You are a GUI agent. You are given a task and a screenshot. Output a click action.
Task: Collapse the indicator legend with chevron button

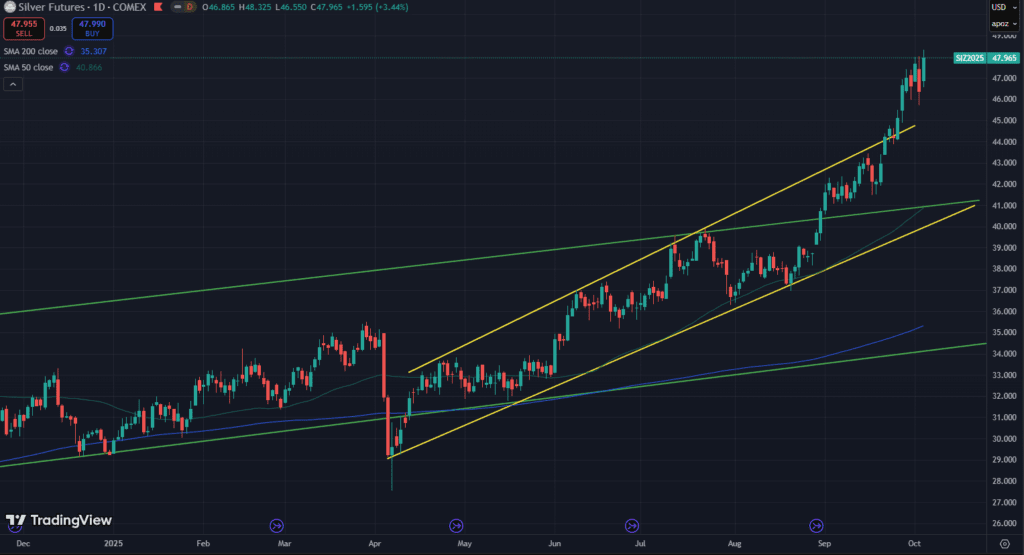tap(13, 85)
